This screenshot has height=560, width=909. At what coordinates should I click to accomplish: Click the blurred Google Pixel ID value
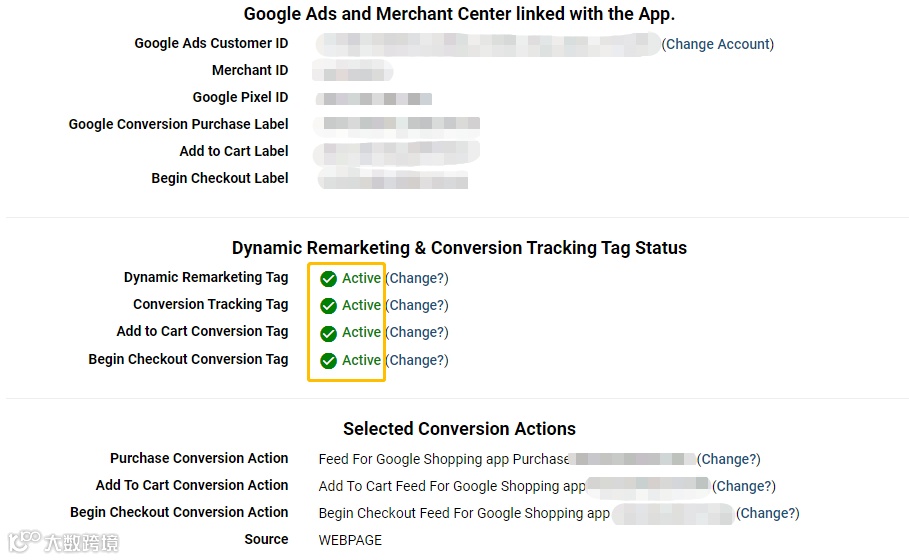pyautogui.click(x=374, y=98)
